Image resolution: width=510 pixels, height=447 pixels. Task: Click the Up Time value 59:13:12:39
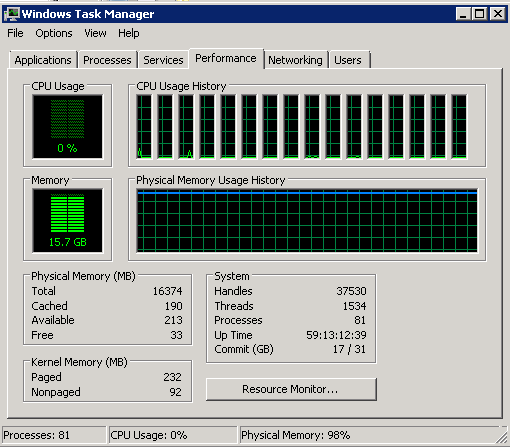click(x=336, y=335)
